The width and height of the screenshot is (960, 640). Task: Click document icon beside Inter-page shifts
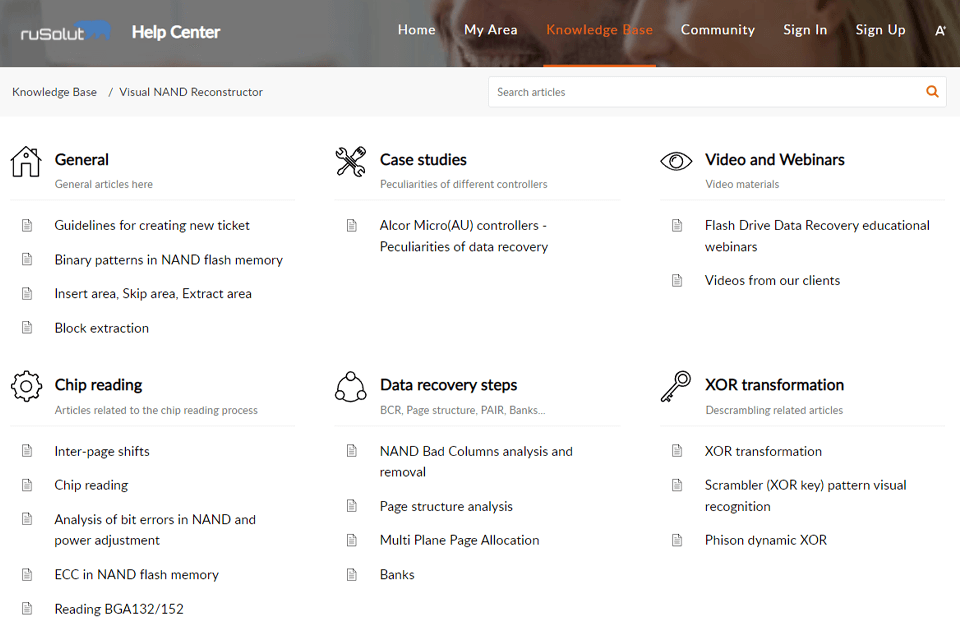(x=27, y=451)
